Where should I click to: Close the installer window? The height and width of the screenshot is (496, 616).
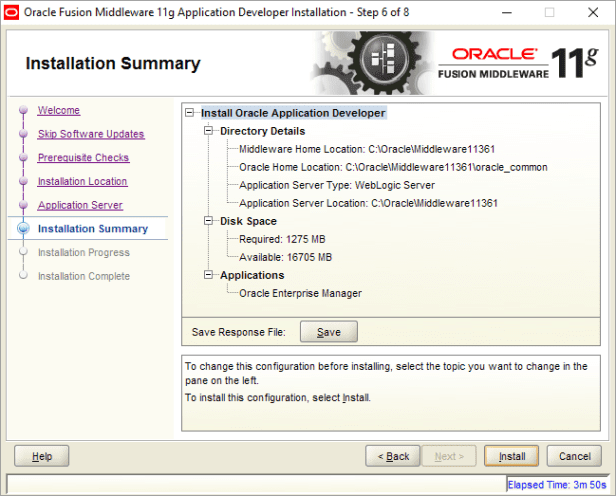(x=593, y=13)
